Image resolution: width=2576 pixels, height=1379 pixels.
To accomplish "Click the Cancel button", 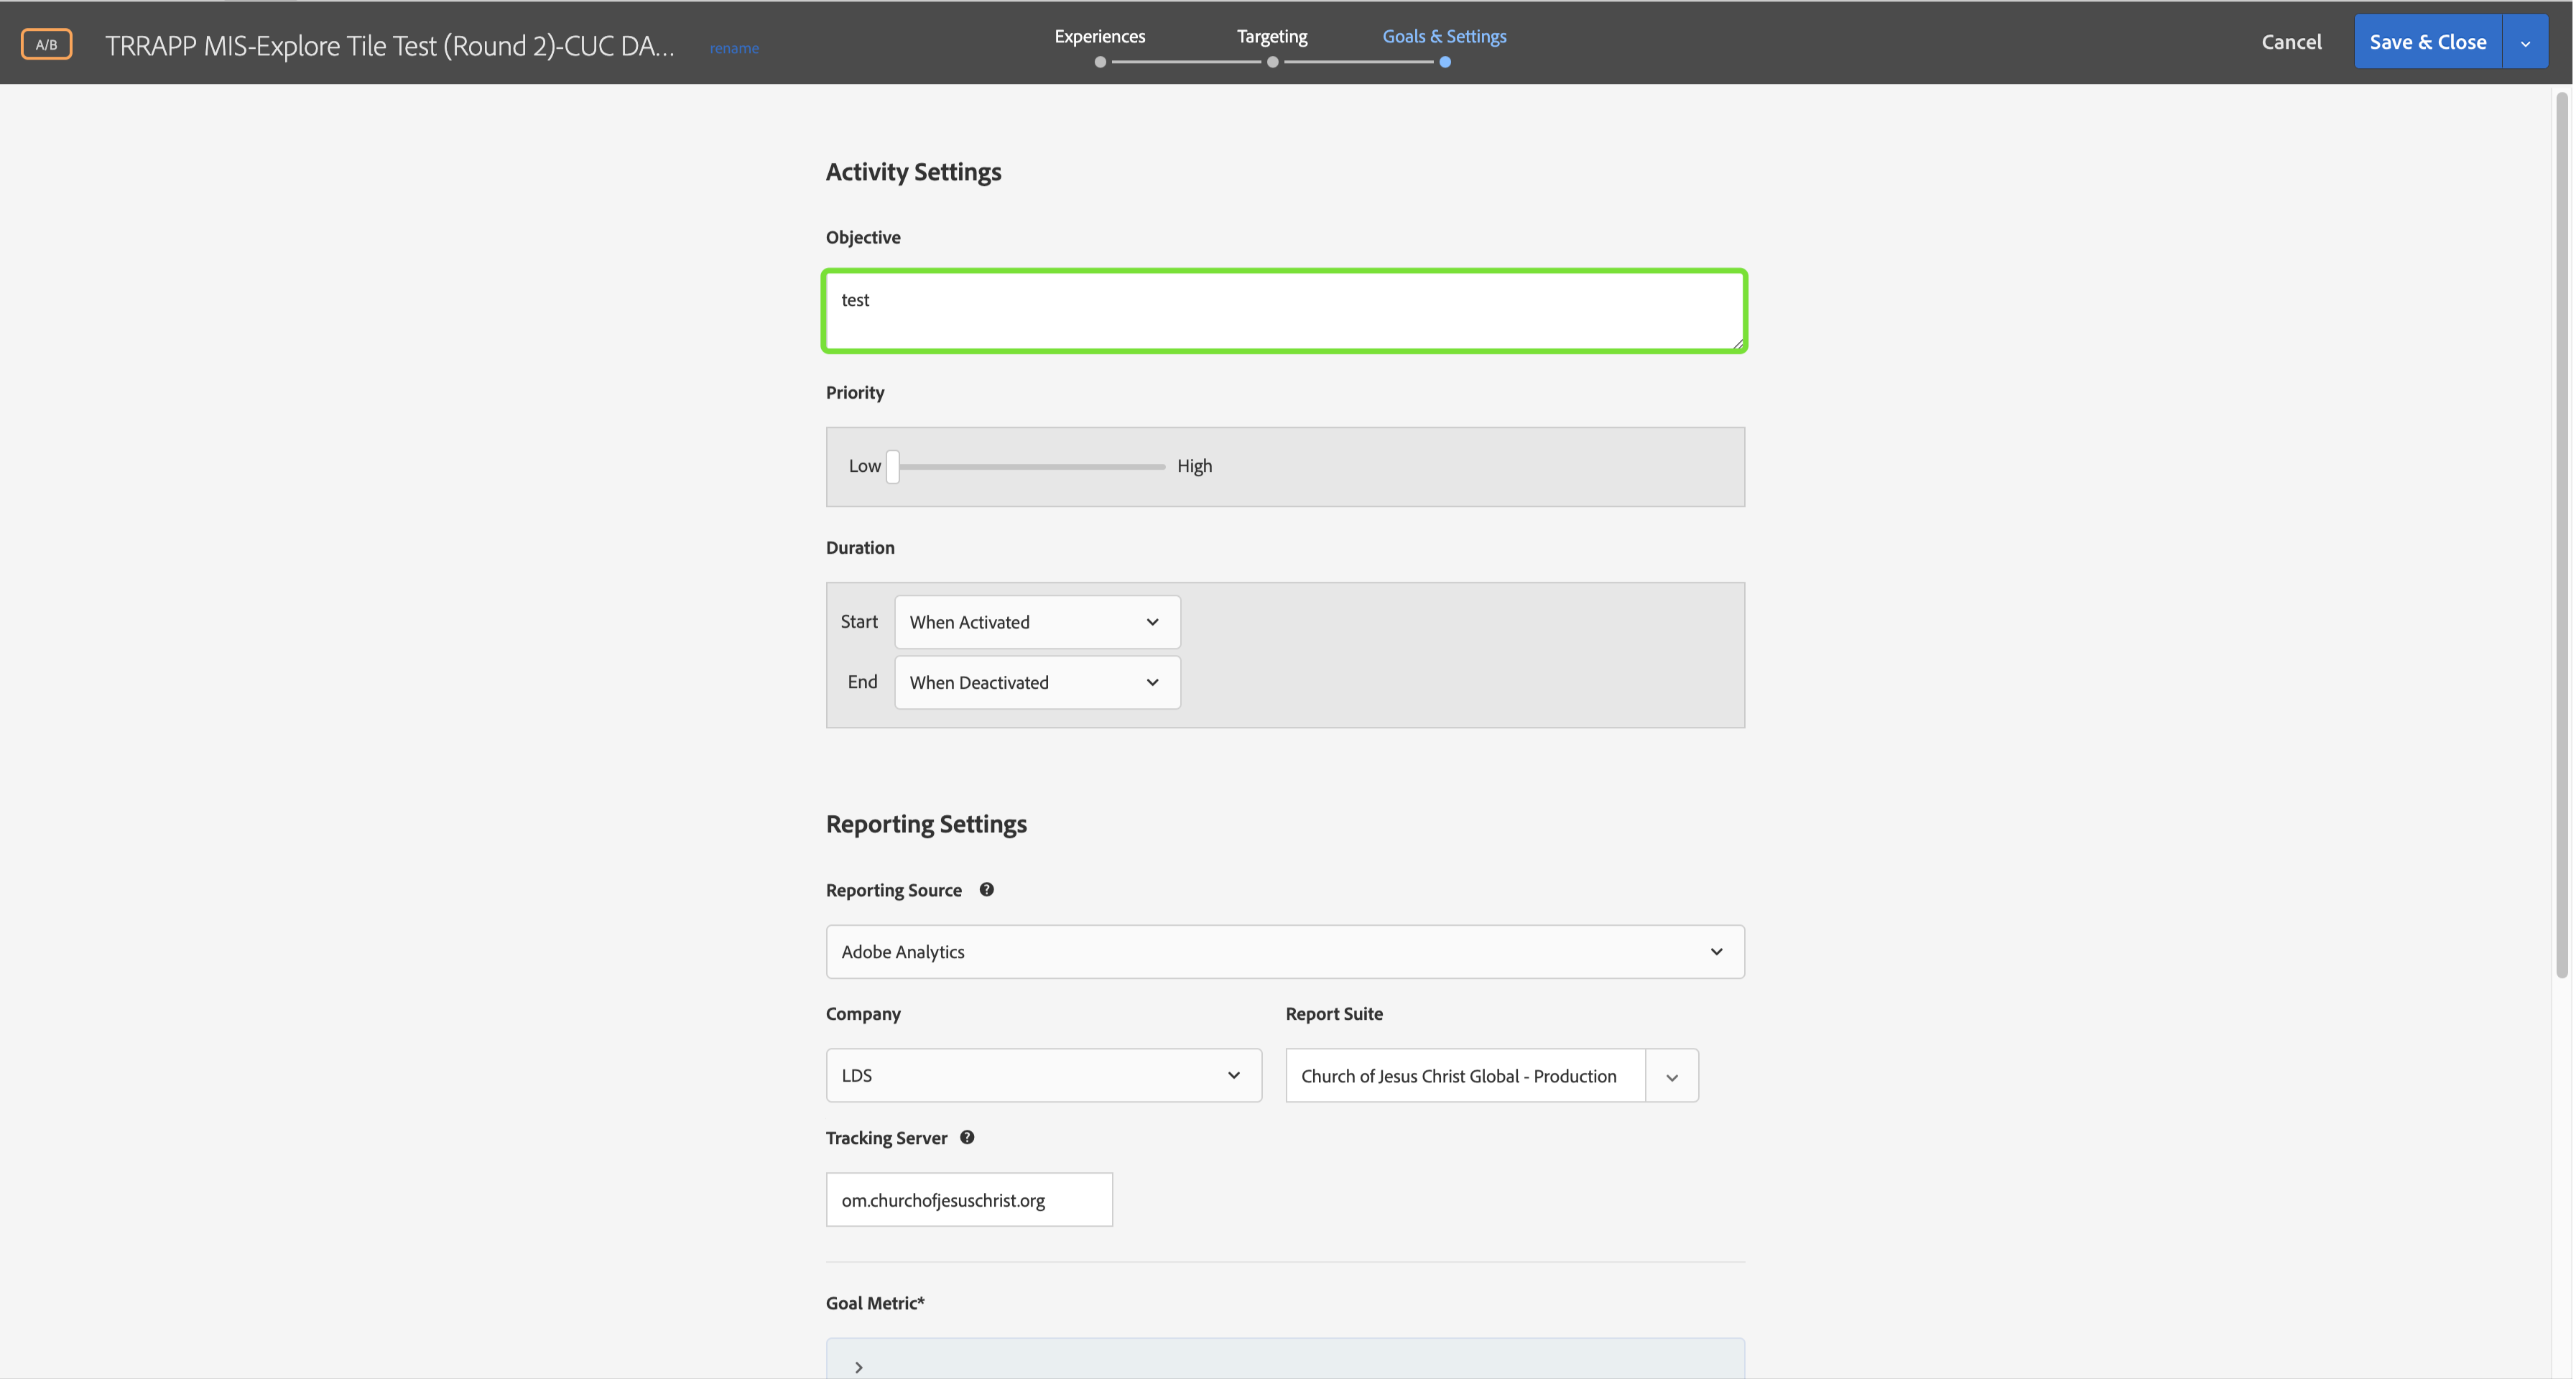I will click(x=2292, y=41).
